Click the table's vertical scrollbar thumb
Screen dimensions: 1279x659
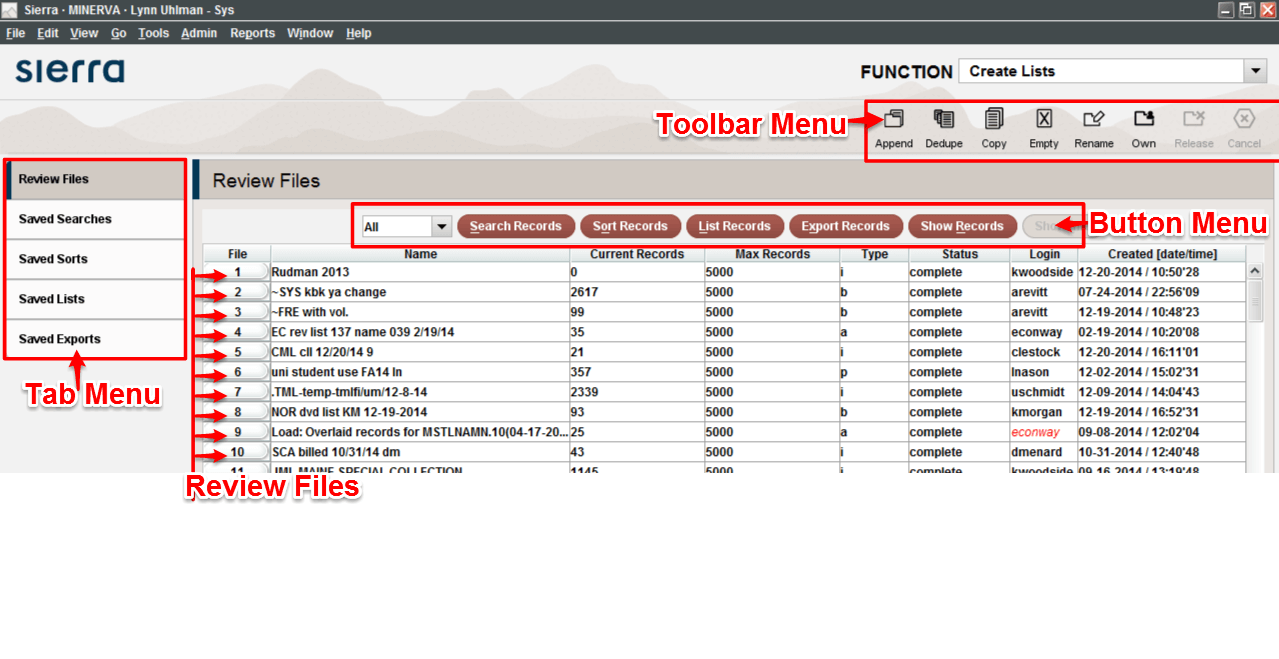[1255, 300]
